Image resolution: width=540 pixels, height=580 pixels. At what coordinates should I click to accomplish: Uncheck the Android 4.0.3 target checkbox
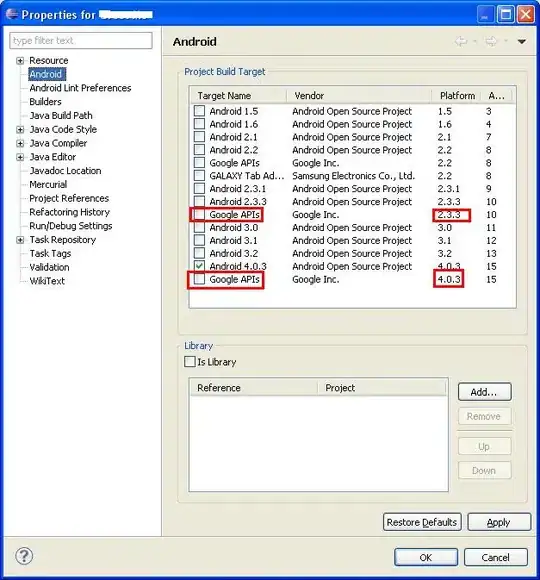tap(199, 266)
